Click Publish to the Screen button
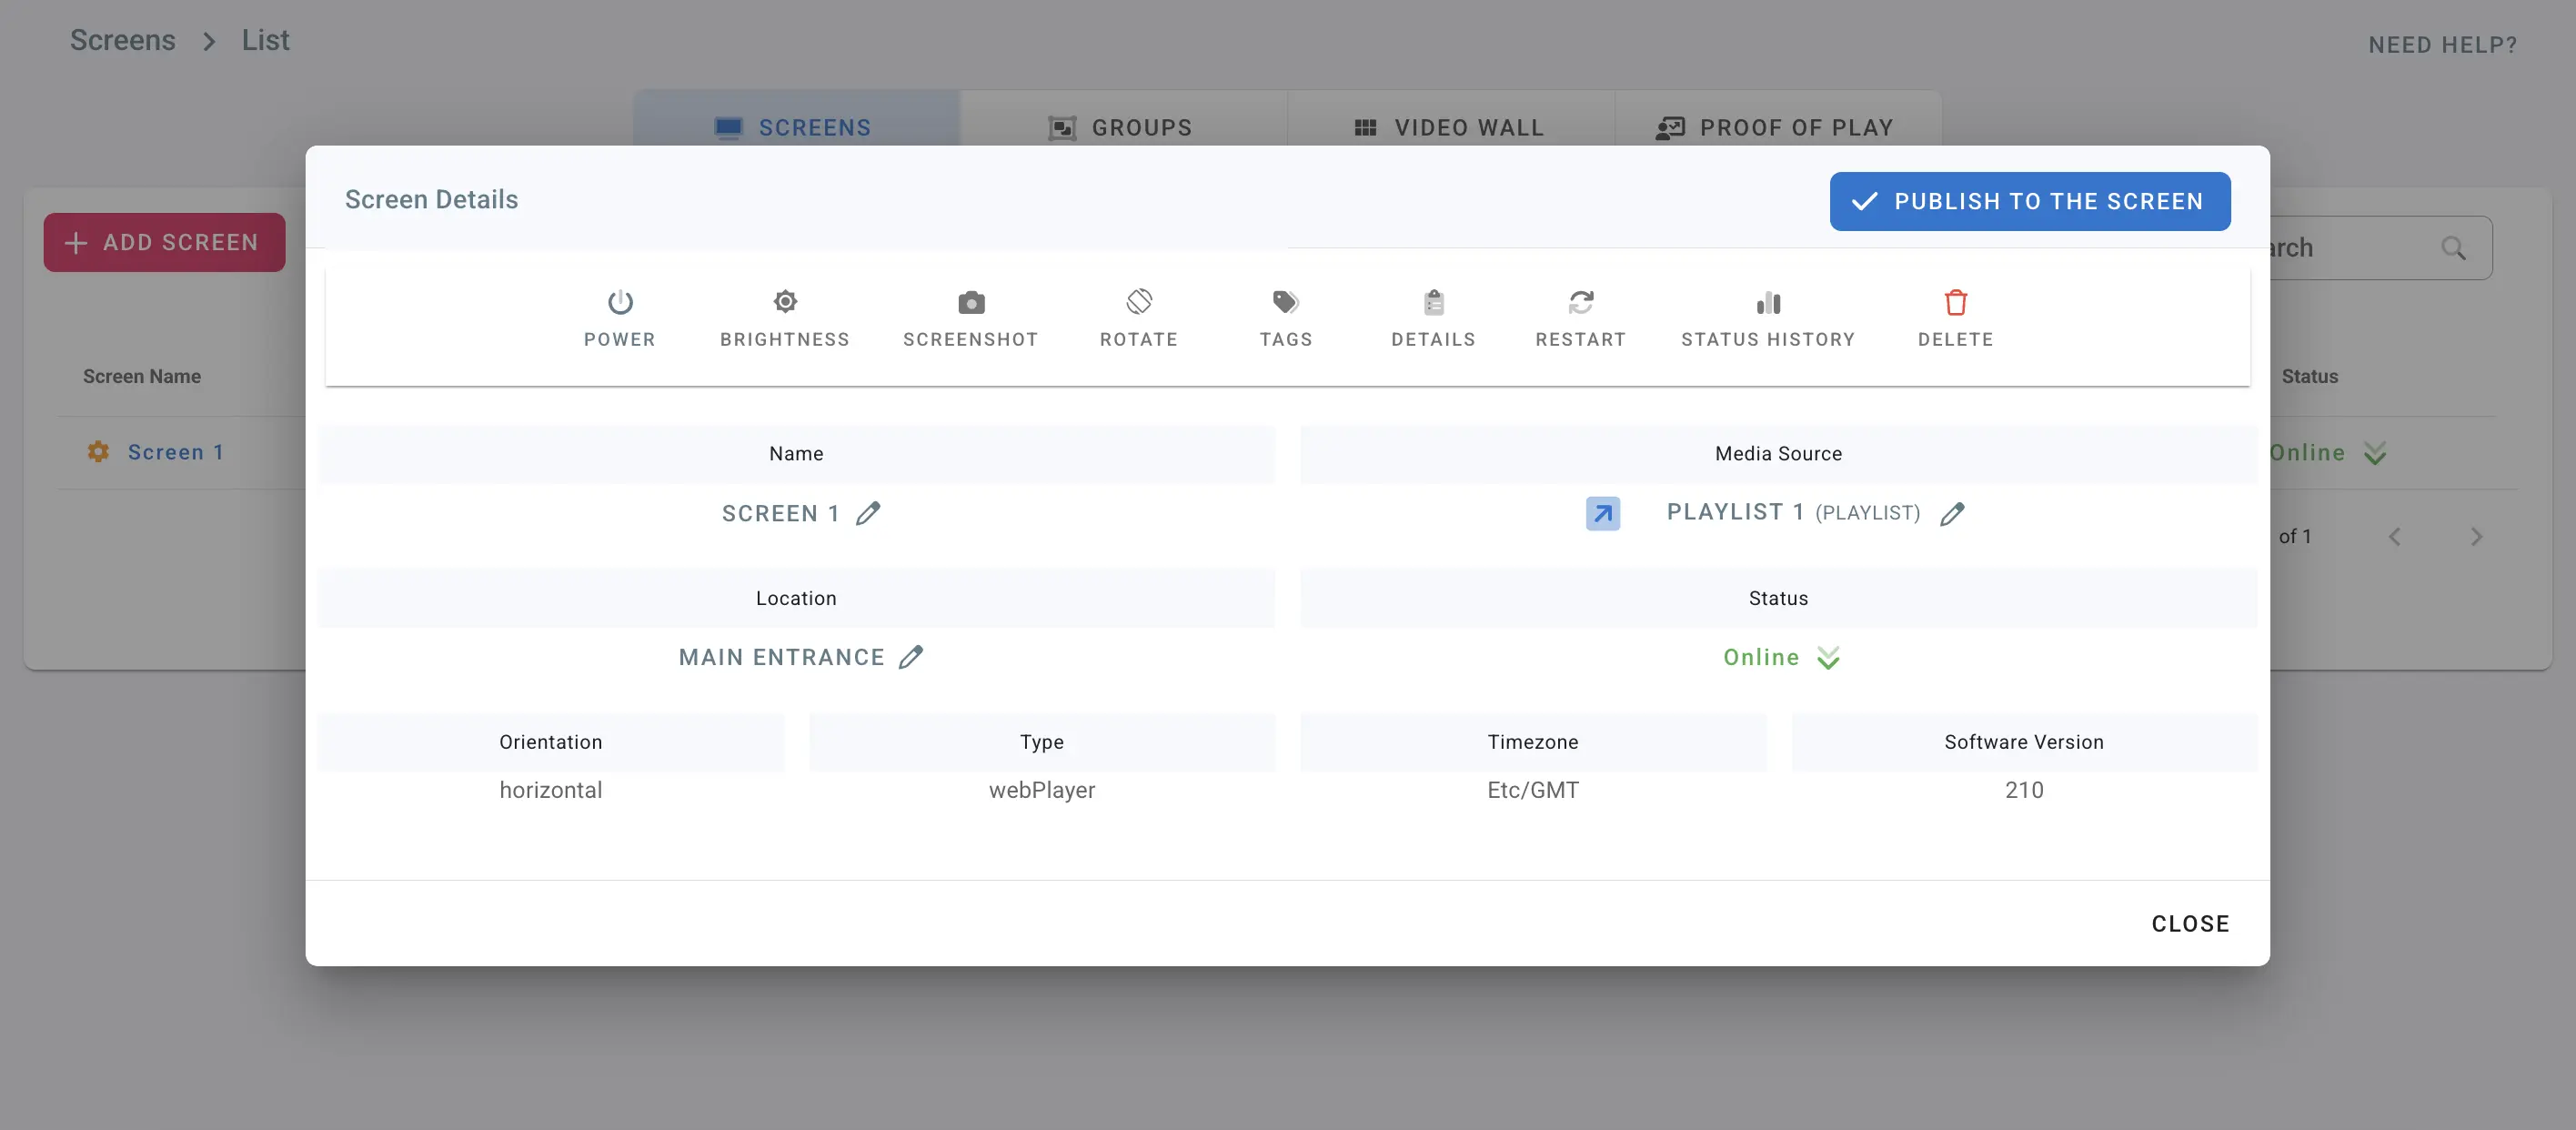The height and width of the screenshot is (1130, 2576). tap(2029, 201)
